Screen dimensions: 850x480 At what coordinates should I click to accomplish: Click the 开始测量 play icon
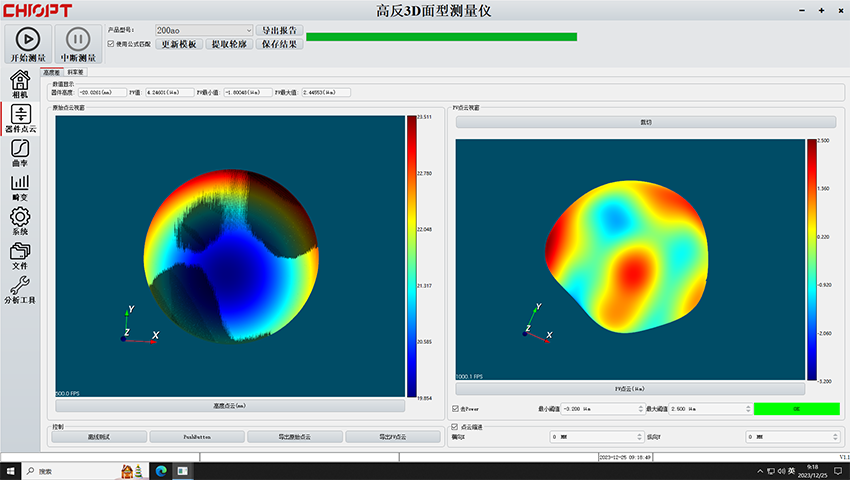28,39
